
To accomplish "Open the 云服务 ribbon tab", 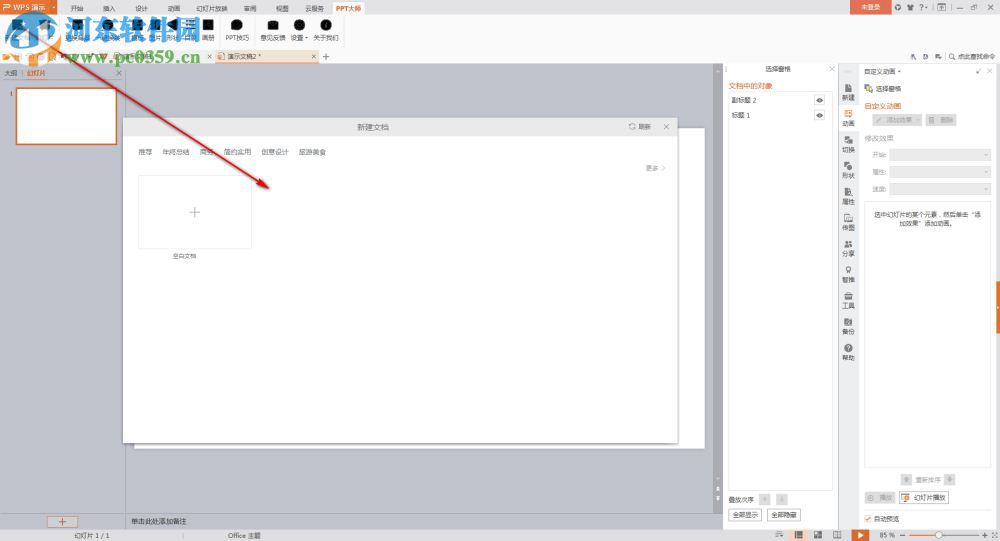I will [314, 8].
